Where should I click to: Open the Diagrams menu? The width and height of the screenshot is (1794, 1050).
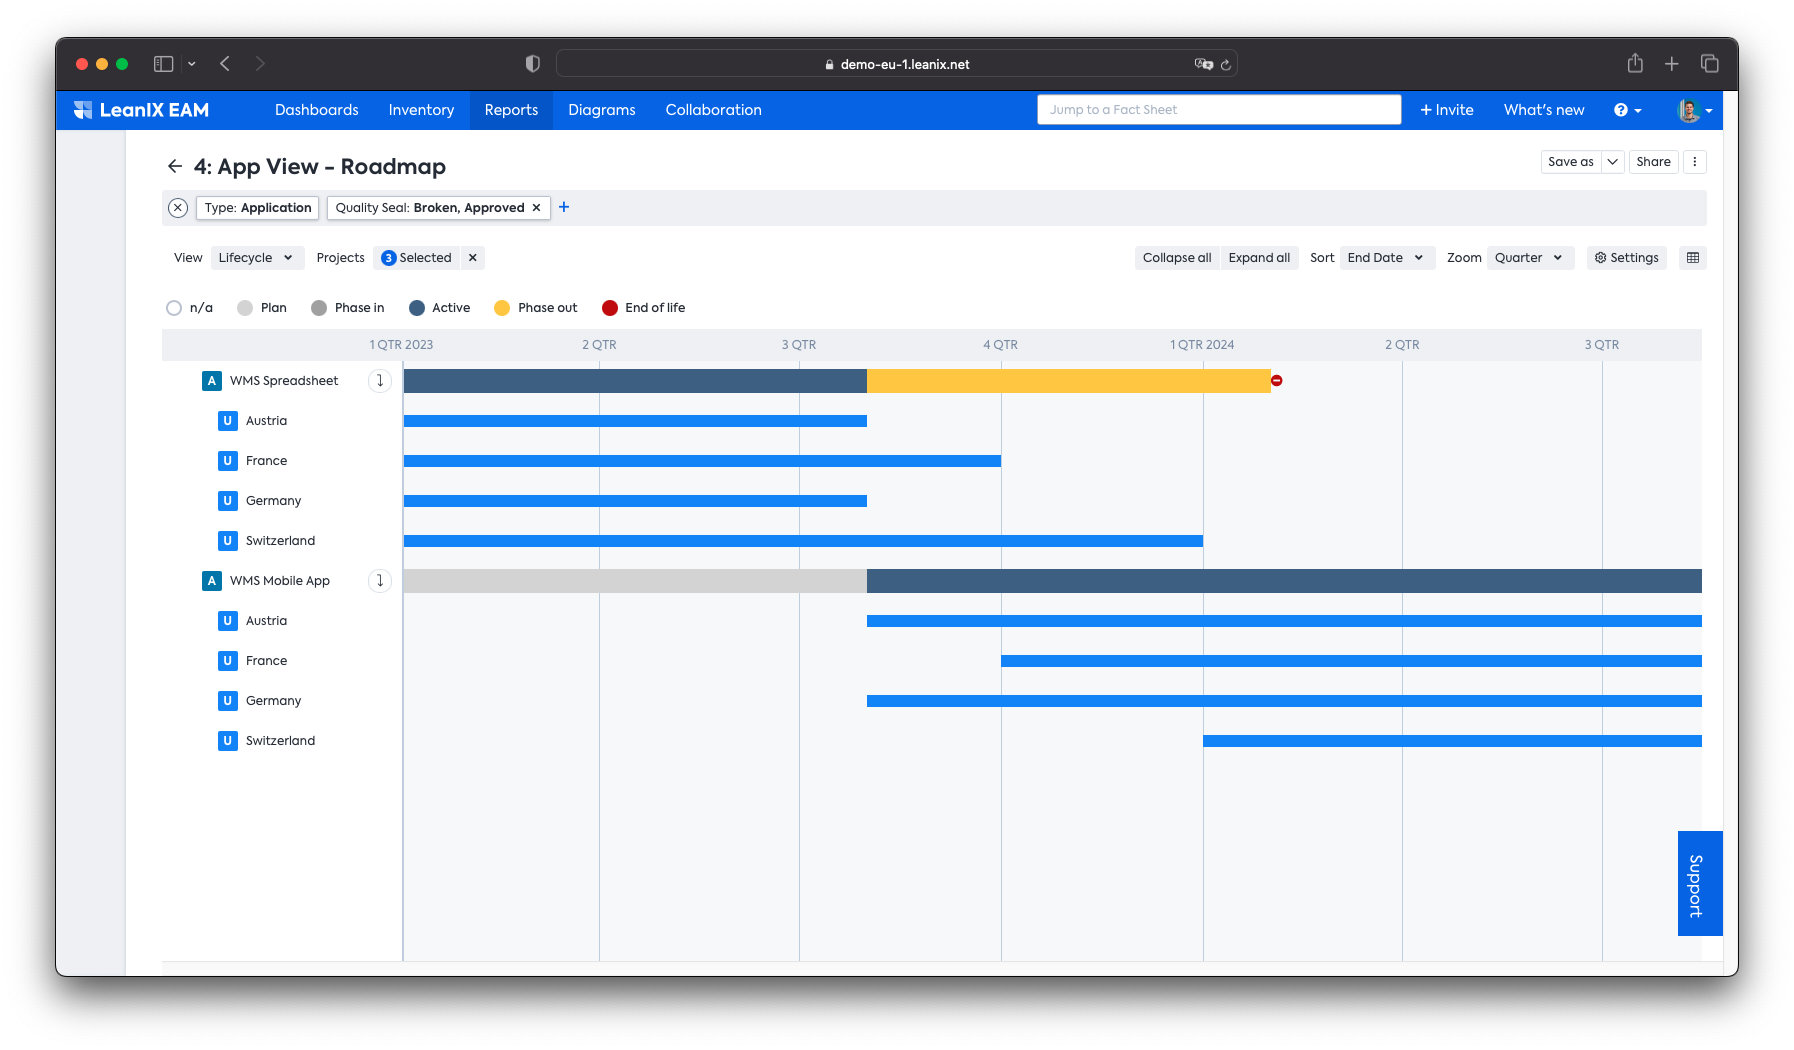(x=602, y=110)
